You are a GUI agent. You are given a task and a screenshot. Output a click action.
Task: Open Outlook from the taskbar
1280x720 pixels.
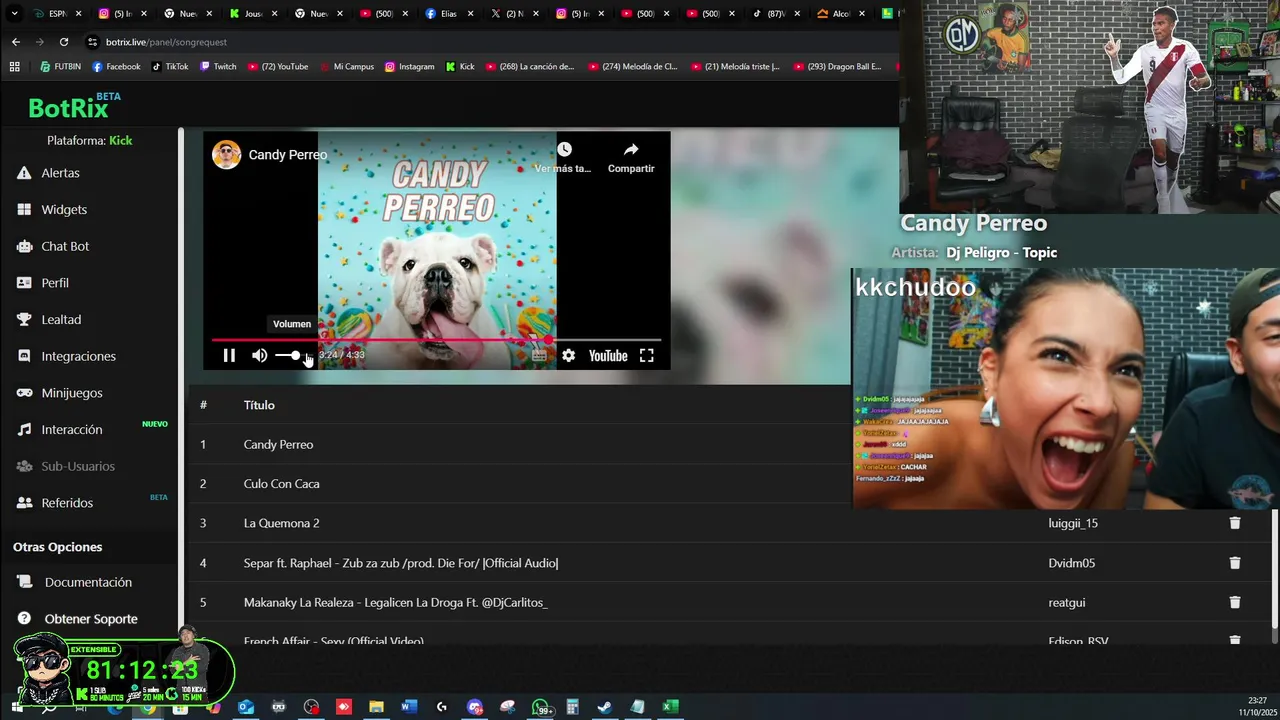pos(246,707)
